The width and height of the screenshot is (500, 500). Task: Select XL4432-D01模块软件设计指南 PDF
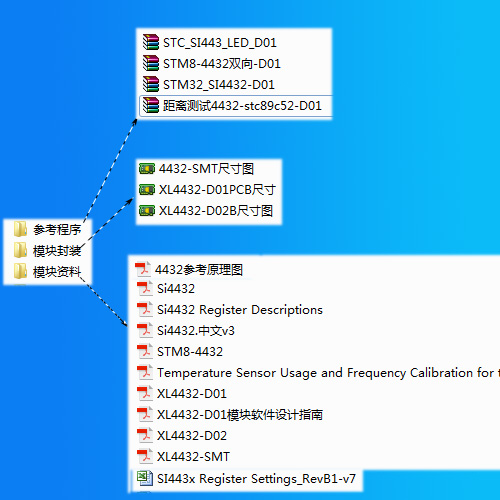point(230,415)
